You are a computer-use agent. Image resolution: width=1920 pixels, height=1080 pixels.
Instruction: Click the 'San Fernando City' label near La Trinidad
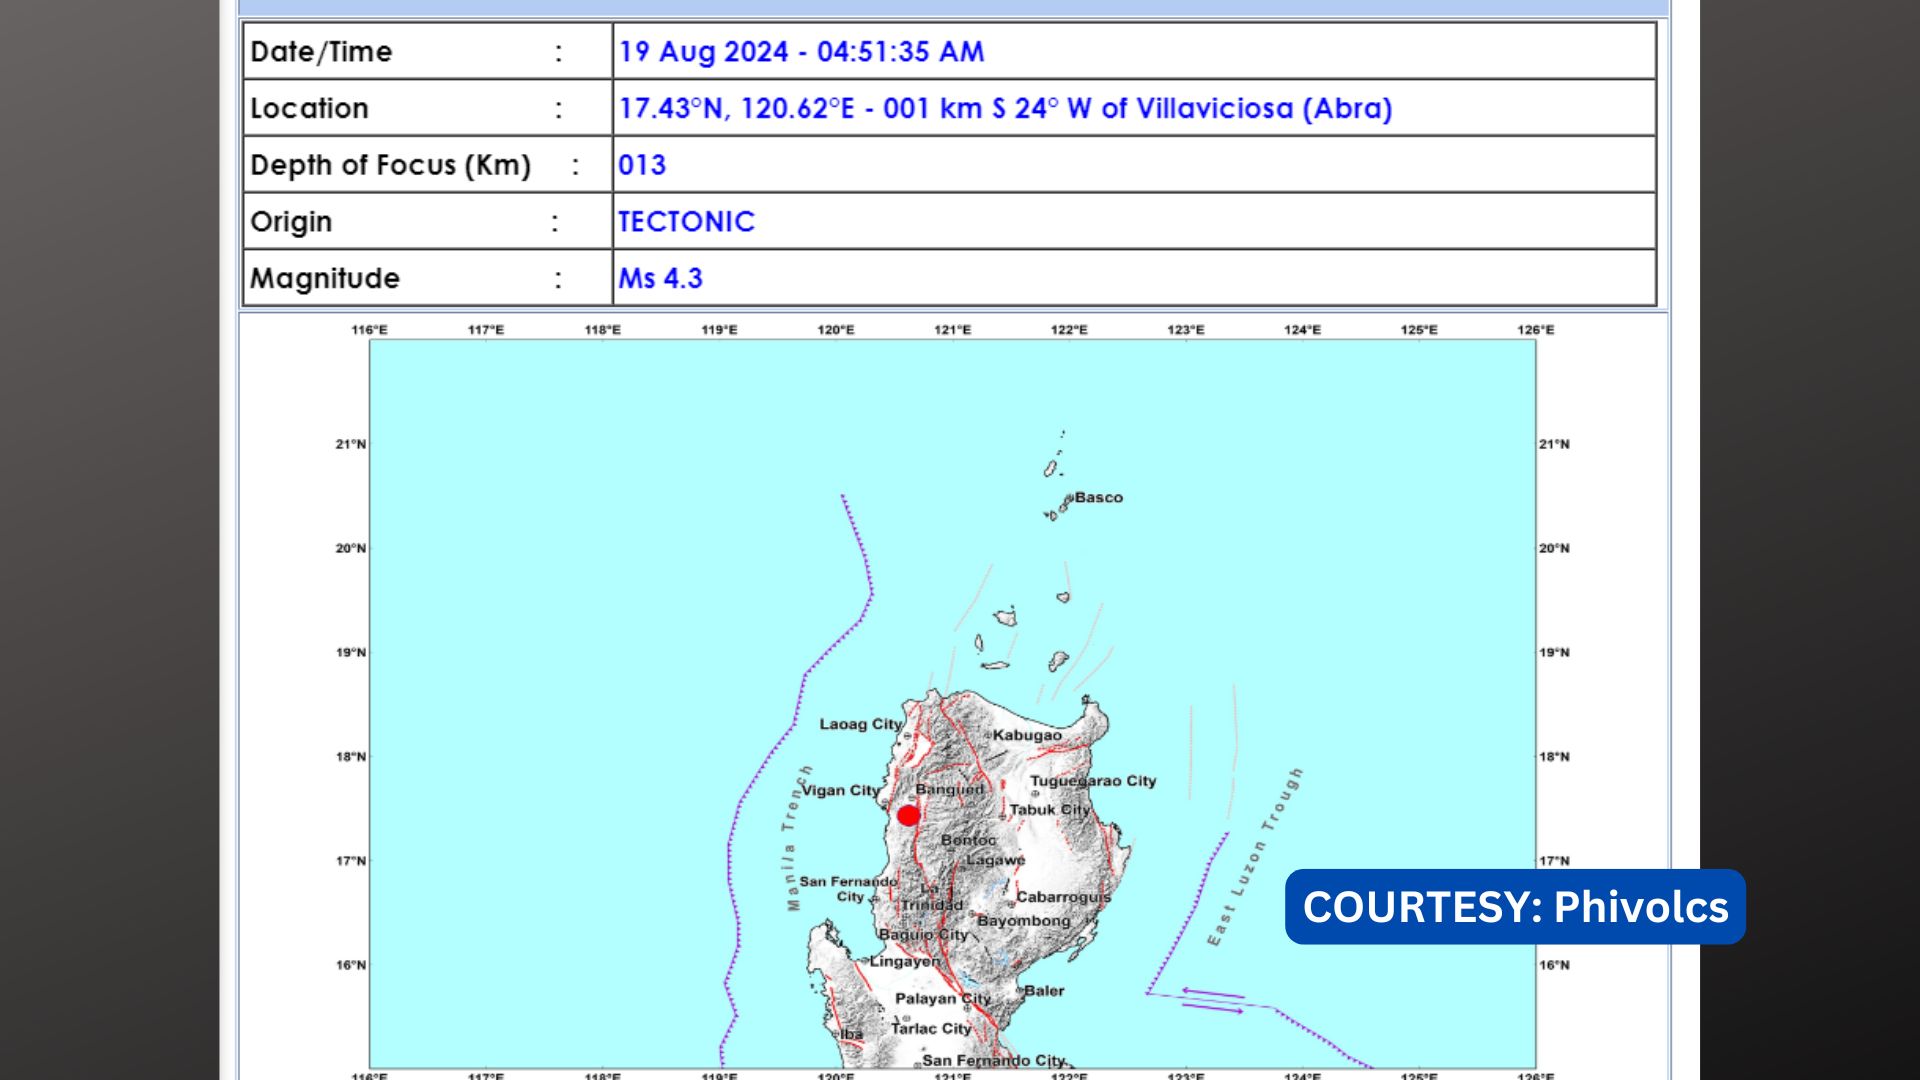click(x=848, y=889)
